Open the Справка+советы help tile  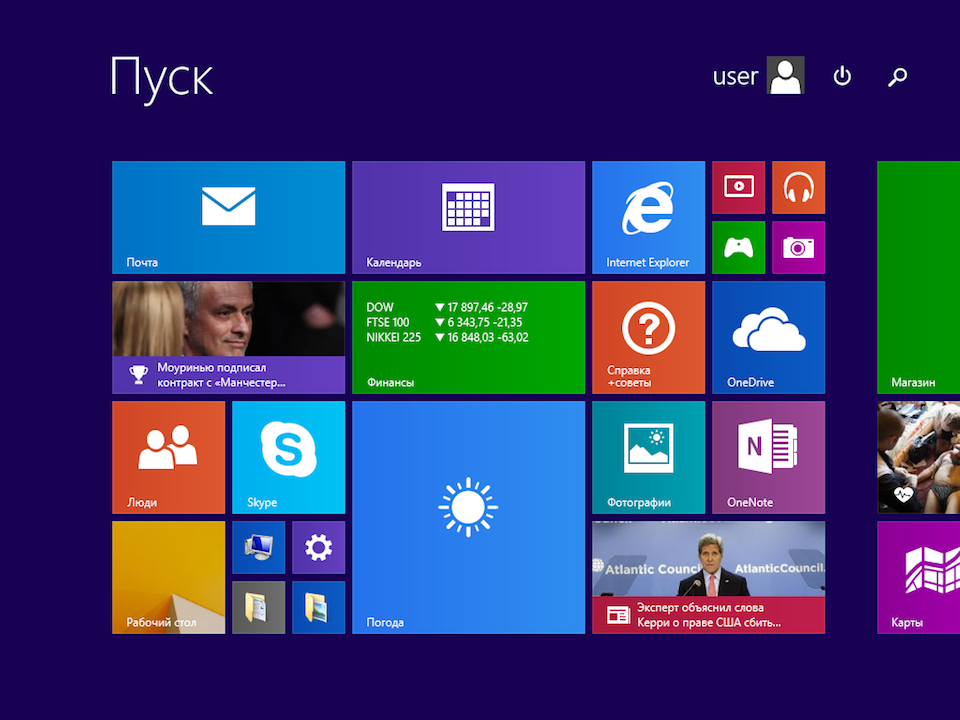(x=648, y=337)
